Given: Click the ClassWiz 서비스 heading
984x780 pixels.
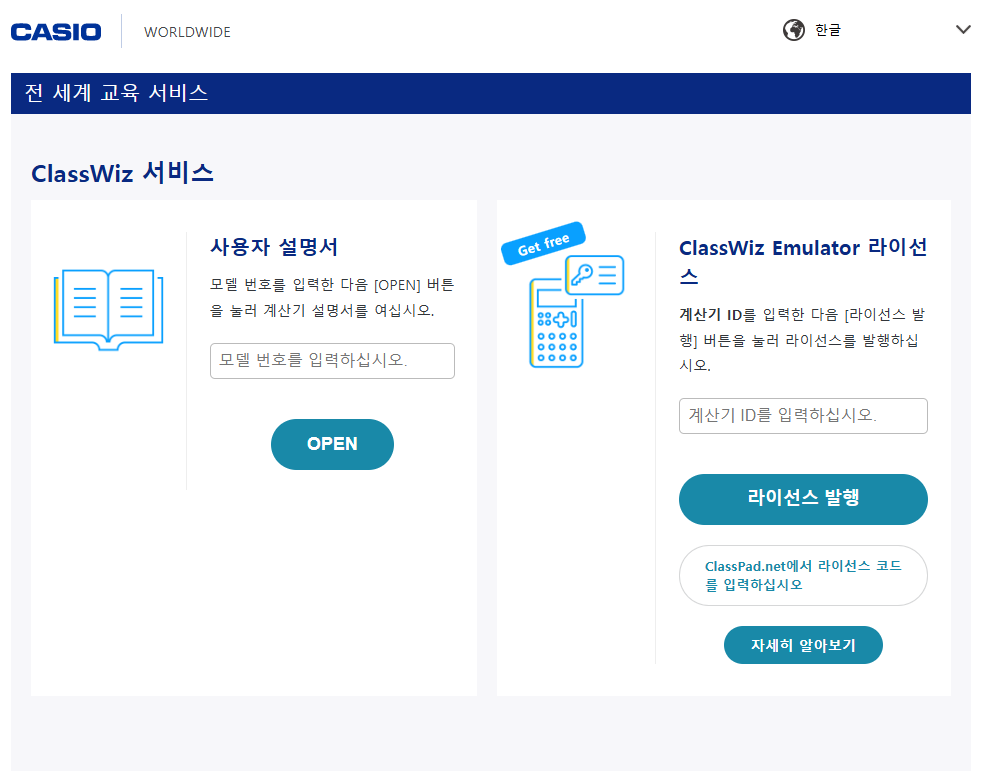Looking at the screenshot, I should [x=122, y=173].
